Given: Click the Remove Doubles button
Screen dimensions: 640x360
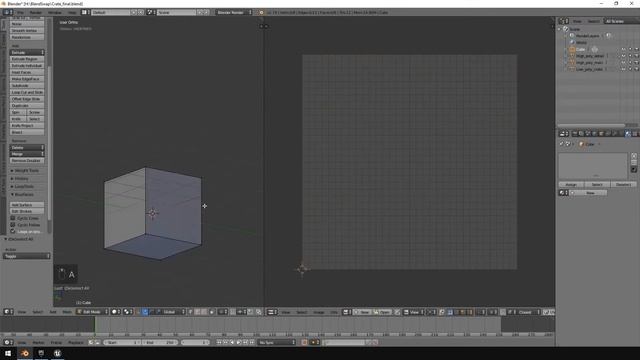Looking at the screenshot, I should tap(27, 161).
